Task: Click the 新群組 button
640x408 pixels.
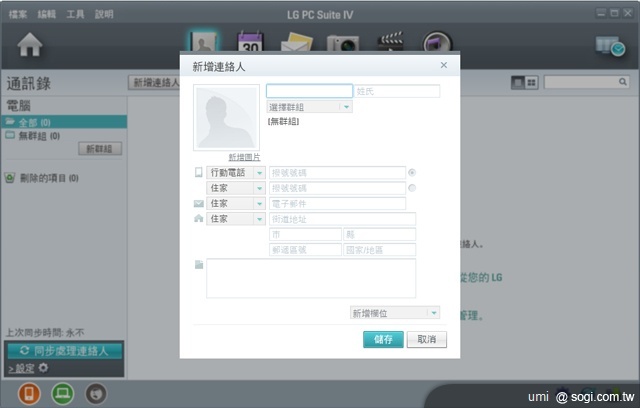Action: [100, 149]
